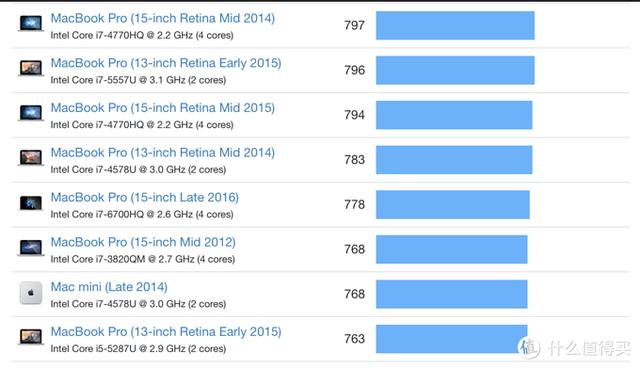Click the watermark logo at the bottom right
This screenshot has width=640, height=369.
pos(529,348)
